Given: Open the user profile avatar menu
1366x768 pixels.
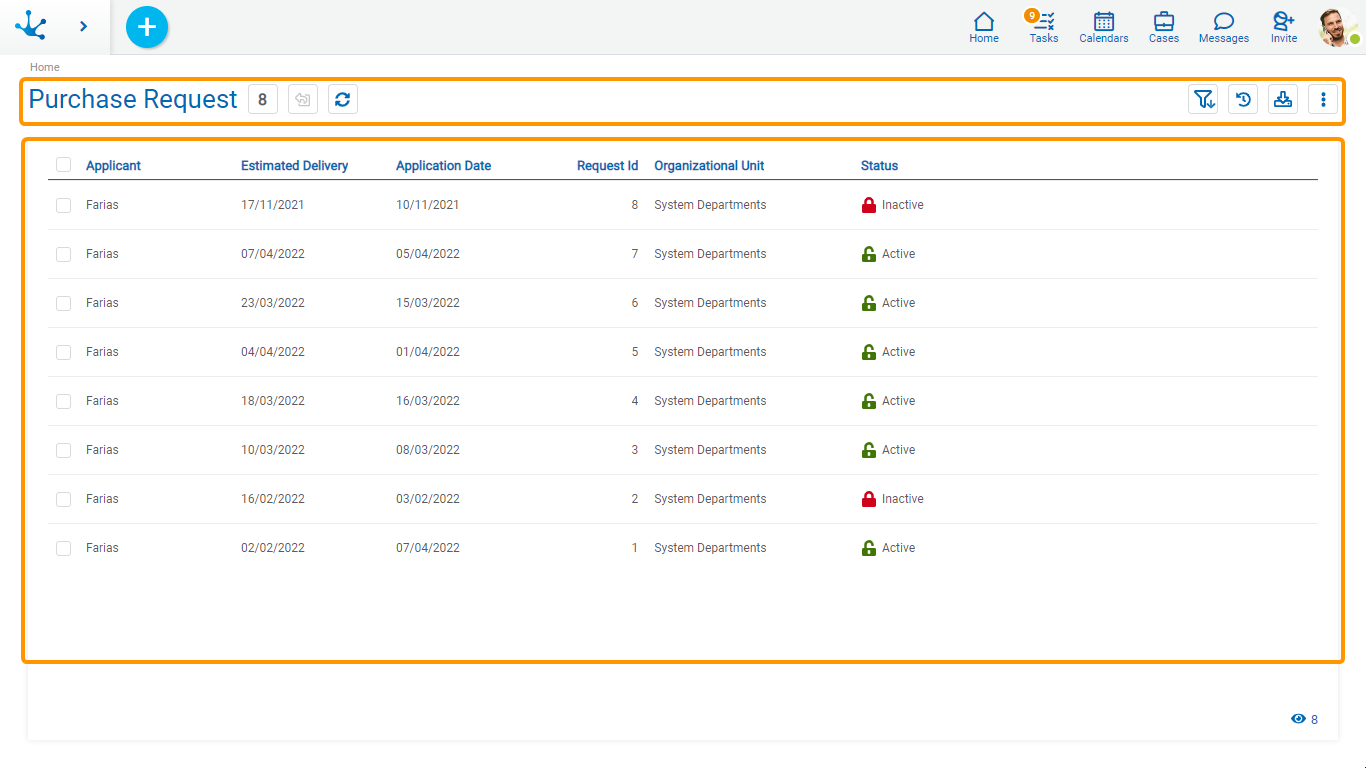Looking at the screenshot, I should (1337, 27).
